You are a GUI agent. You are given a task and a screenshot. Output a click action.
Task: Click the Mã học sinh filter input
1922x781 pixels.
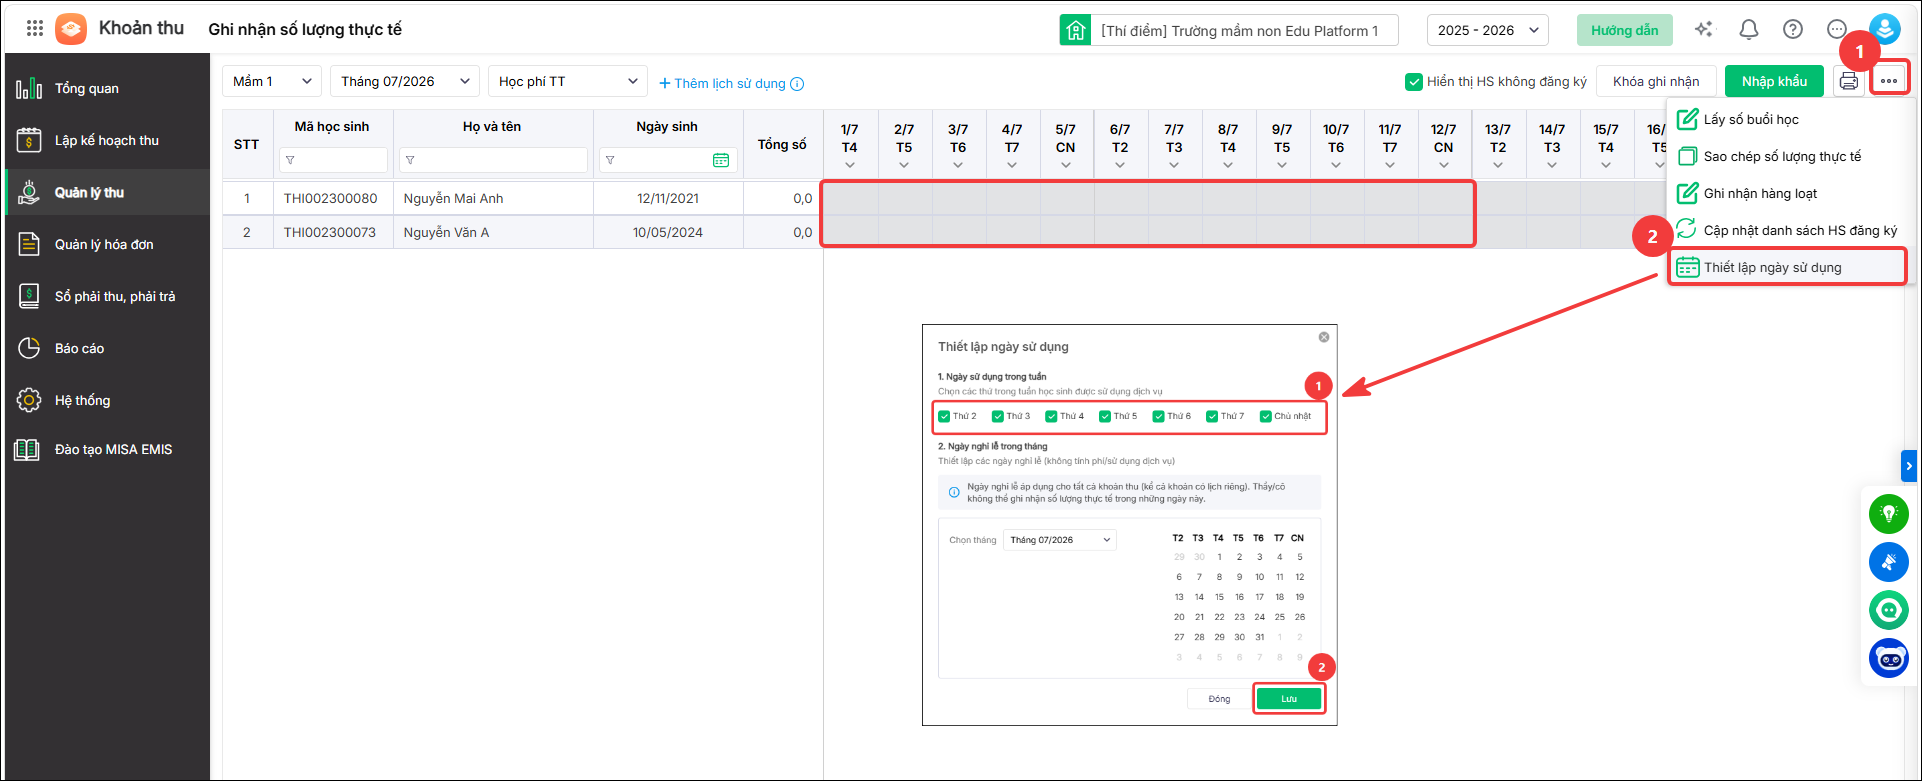click(x=333, y=160)
